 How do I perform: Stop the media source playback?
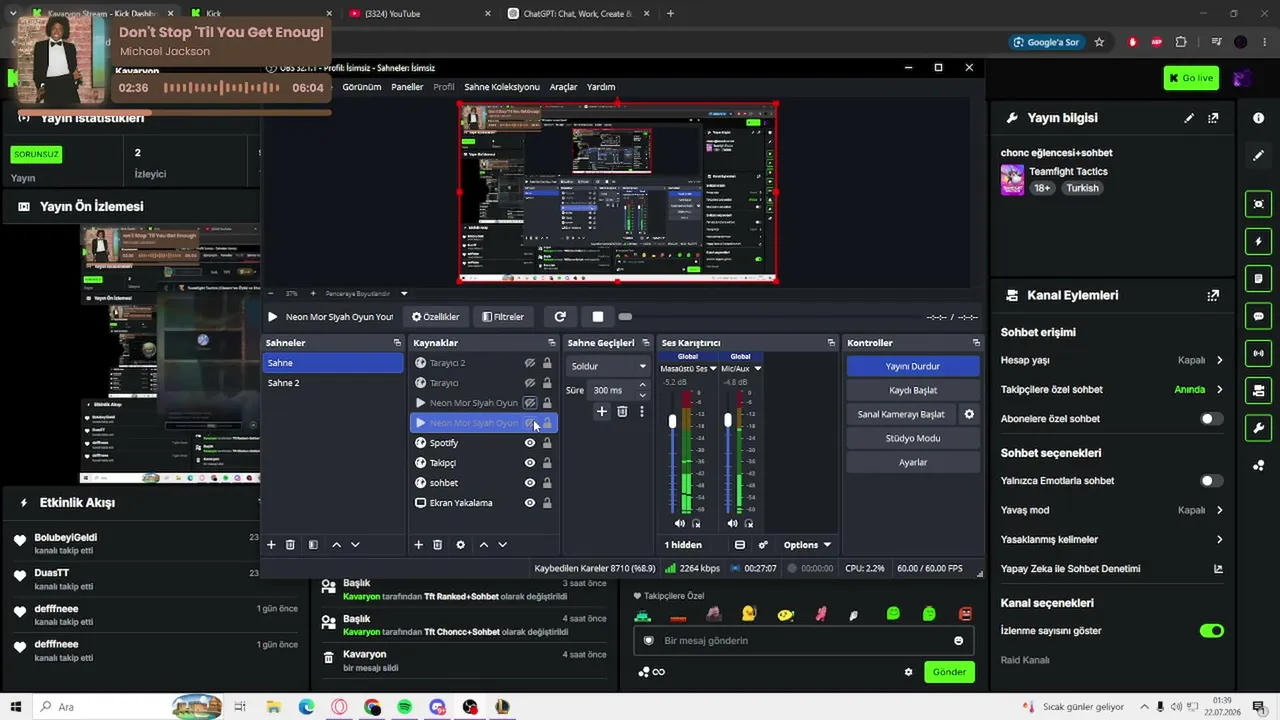pos(598,317)
